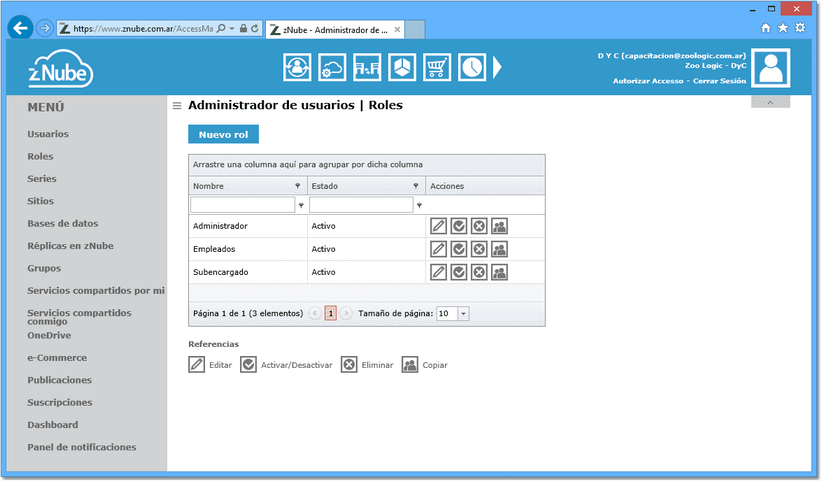Open Panel de notificaciones in the menu
The width and height of the screenshot is (822, 482).
point(82,447)
